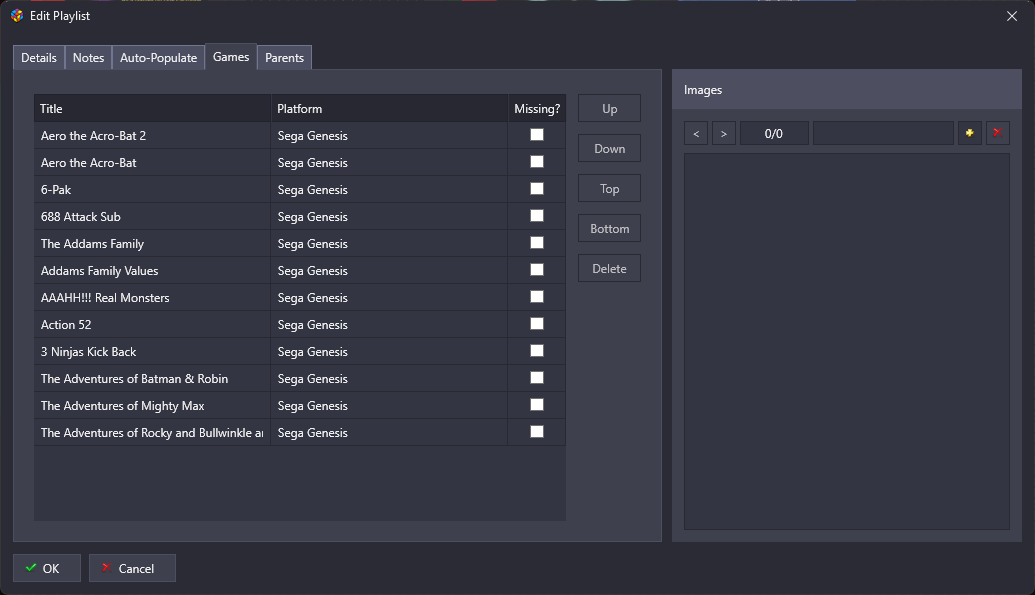Move game to Top button
Image resolution: width=1035 pixels, height=595 pixels.
pyautogui.click(x=609, y=189)
